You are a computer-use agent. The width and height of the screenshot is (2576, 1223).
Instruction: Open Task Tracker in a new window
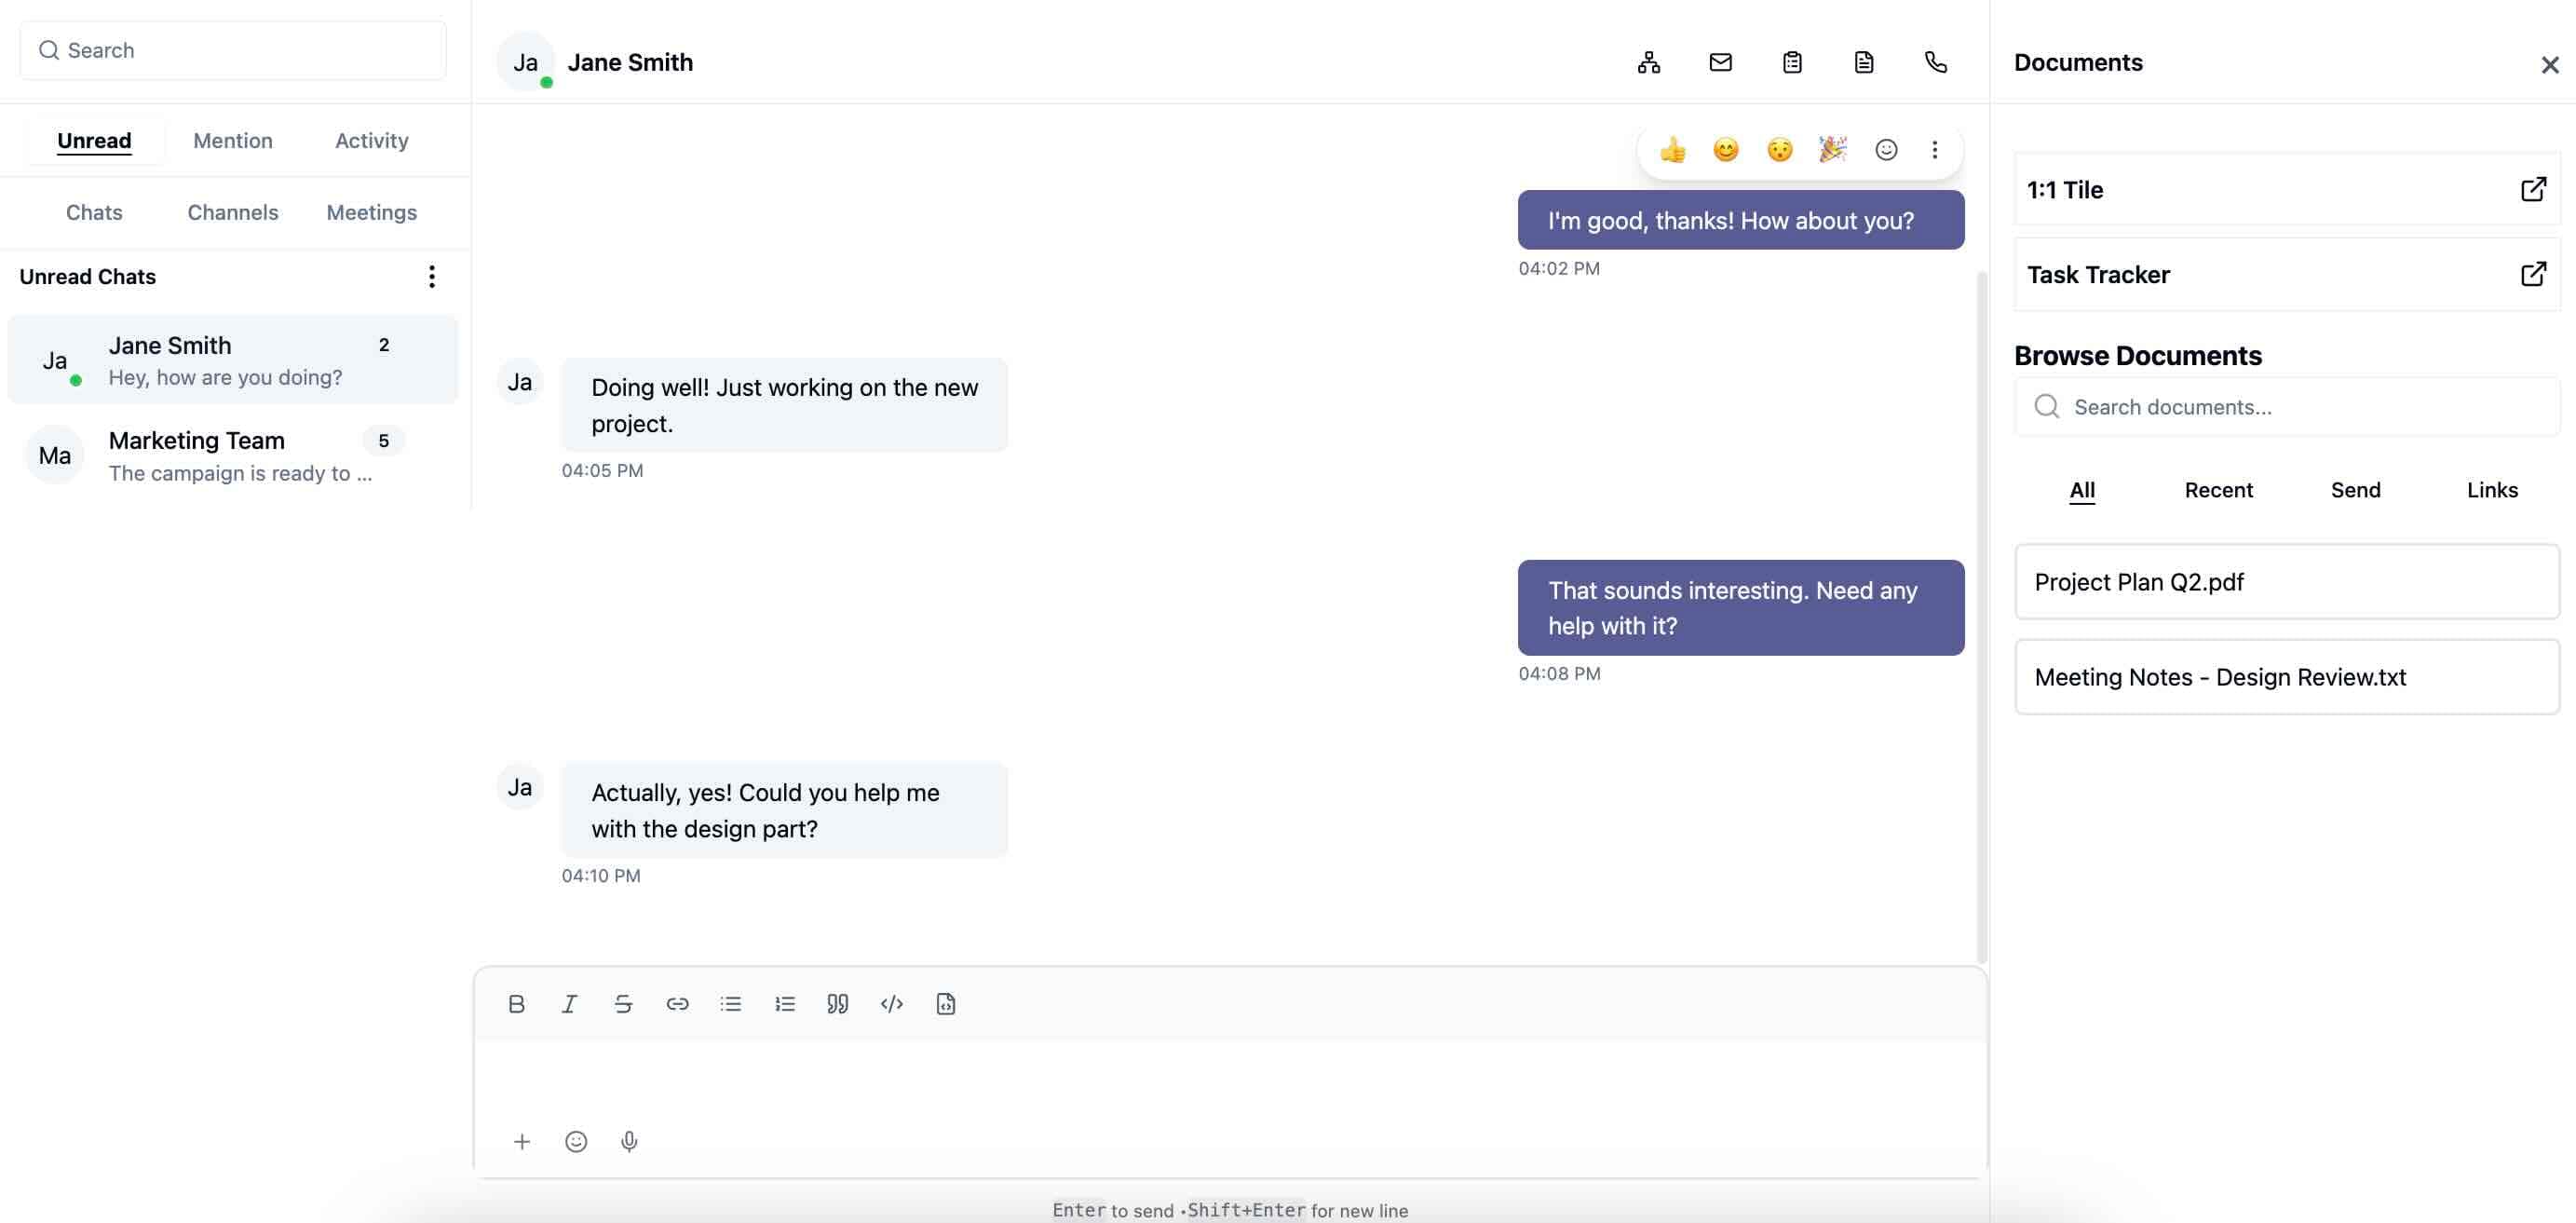[2533, 273]
